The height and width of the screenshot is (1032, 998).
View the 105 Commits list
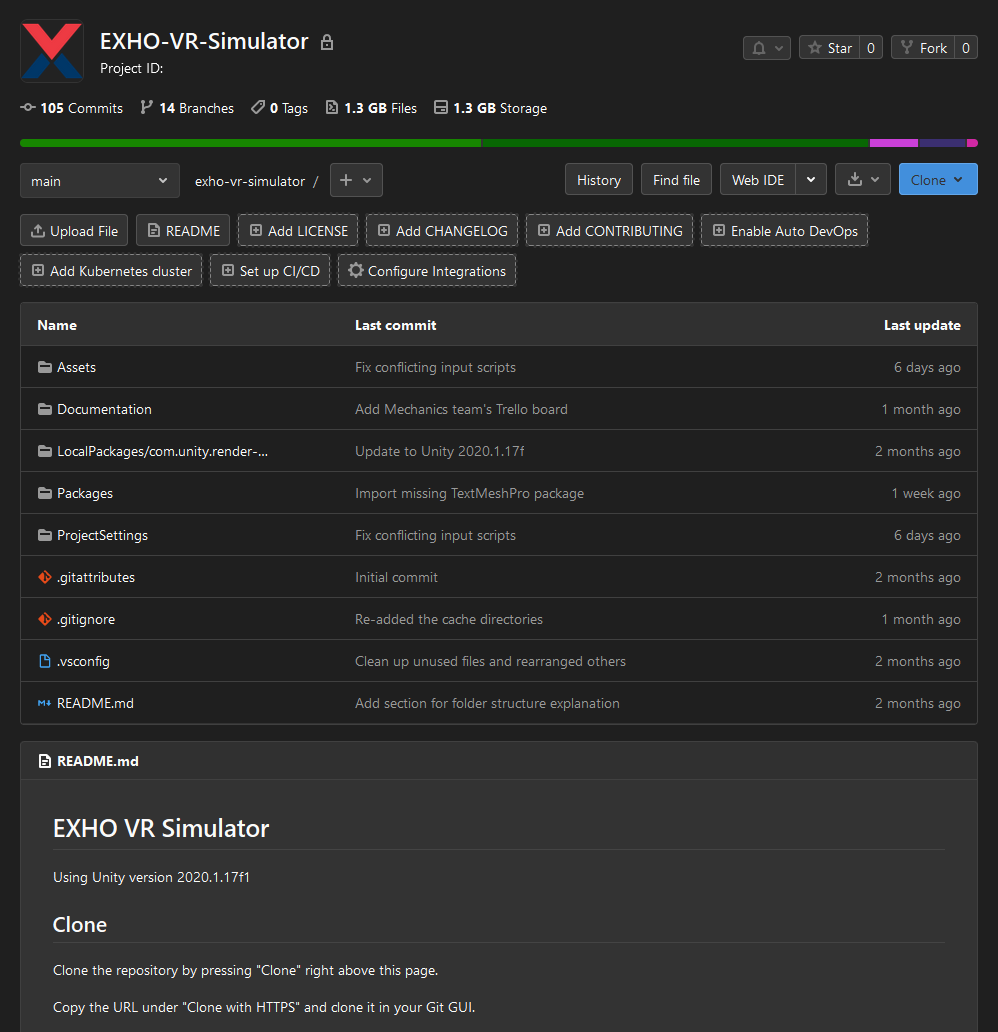[x=71, y=108]
